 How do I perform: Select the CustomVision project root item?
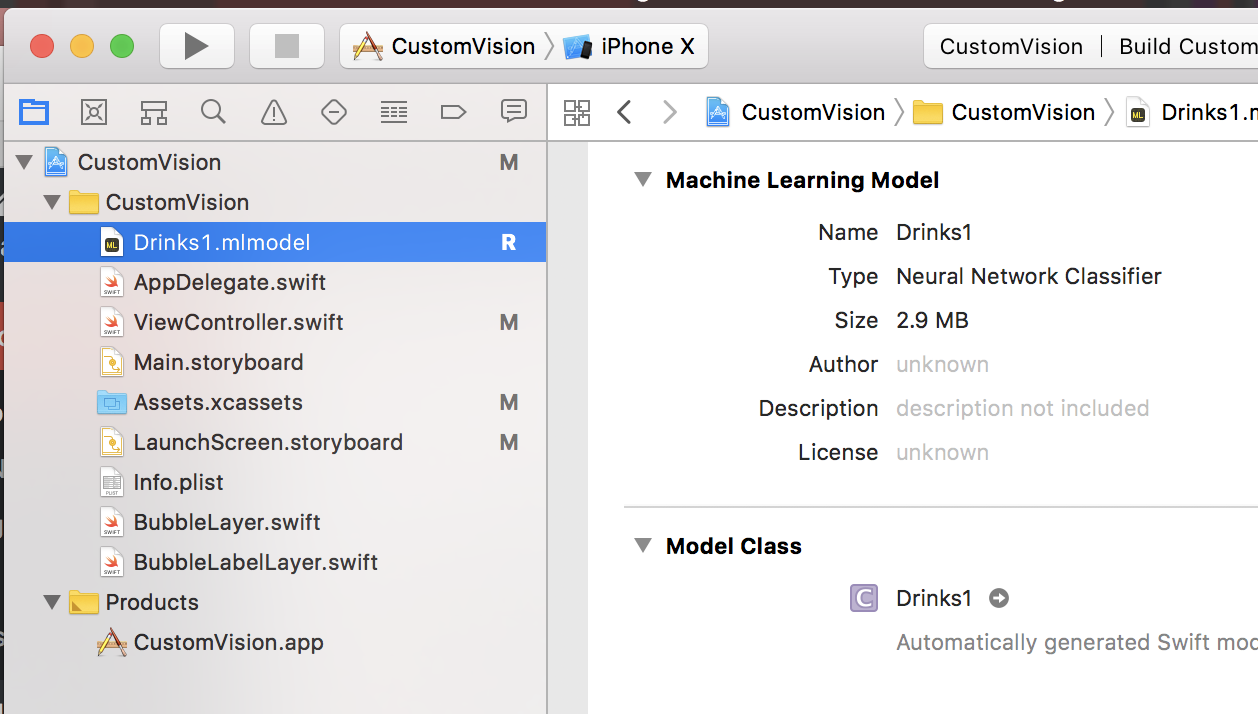coord(275,162)
